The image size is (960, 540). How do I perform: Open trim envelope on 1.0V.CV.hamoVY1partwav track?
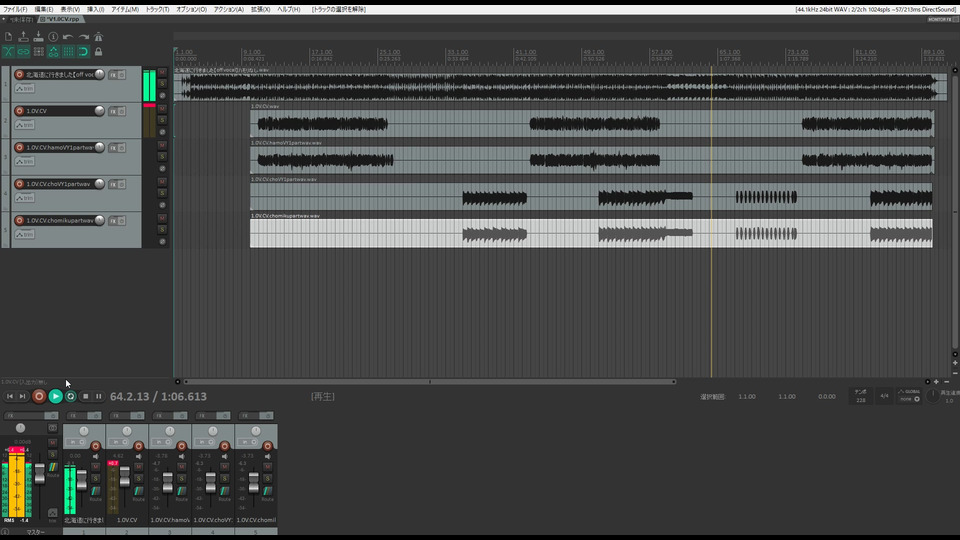coord(24,162)
